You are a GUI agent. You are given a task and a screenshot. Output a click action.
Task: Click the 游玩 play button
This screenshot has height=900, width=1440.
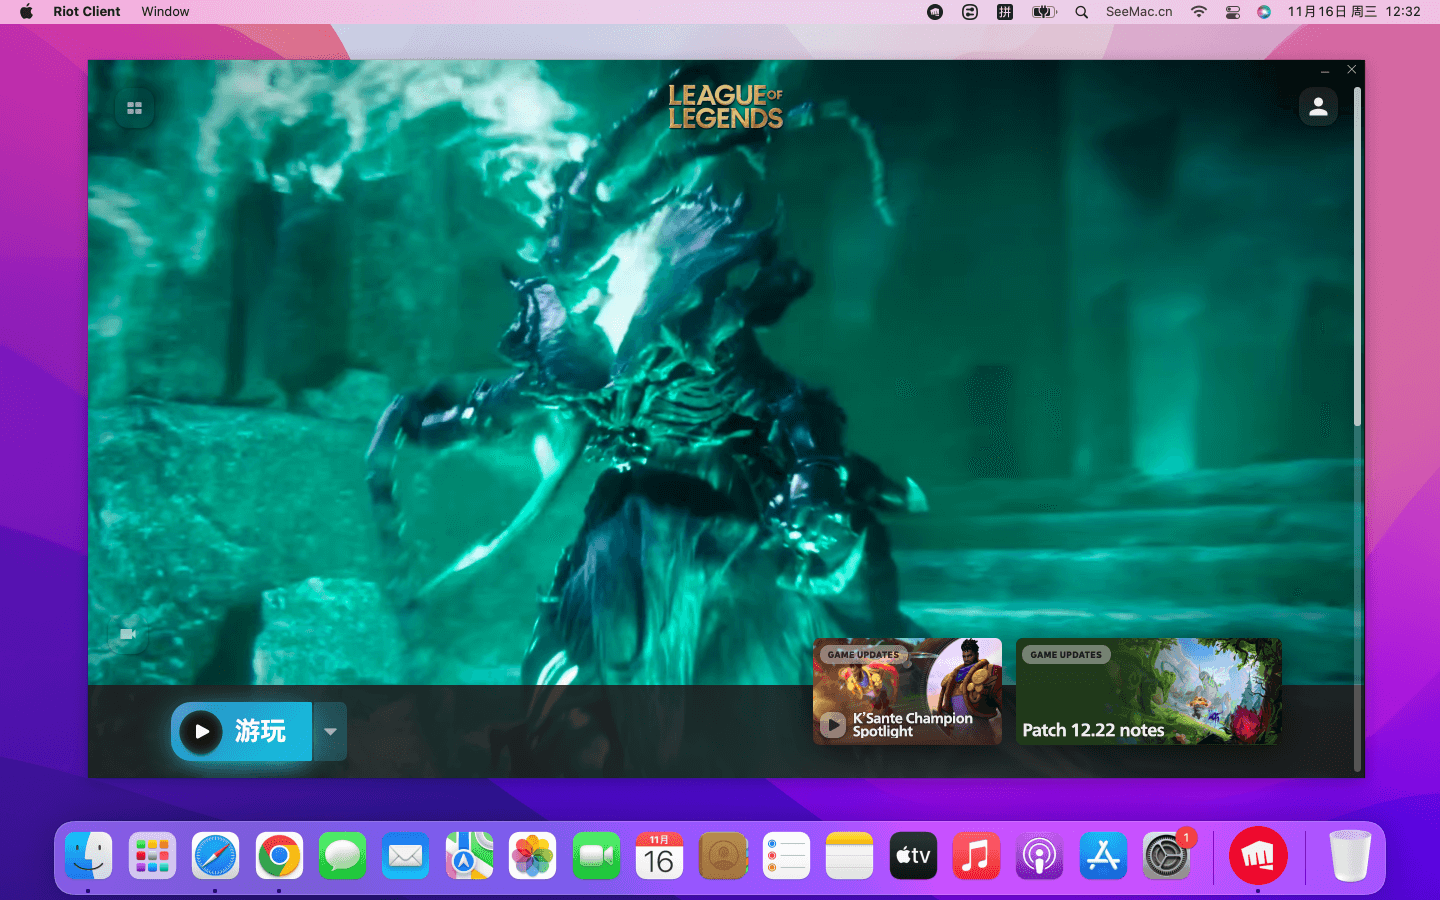pyautogui.click(x=242, y=731)
